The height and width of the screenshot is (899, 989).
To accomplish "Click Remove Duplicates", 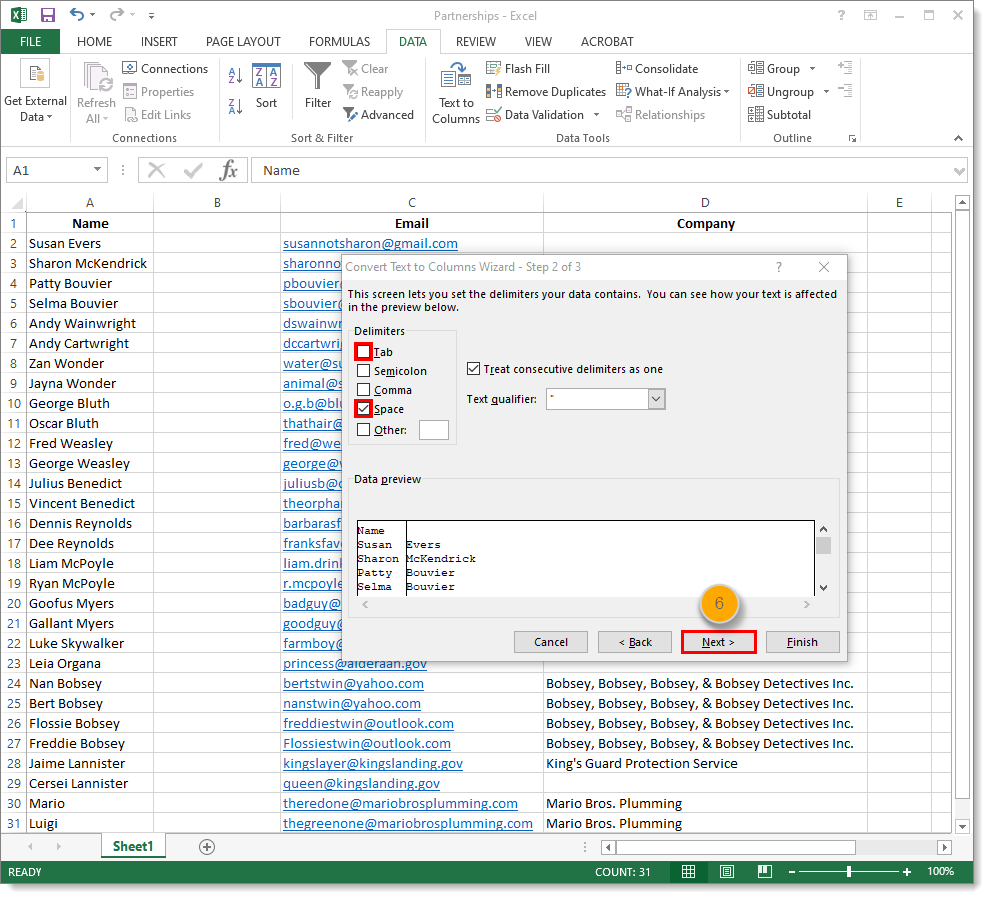I will point(546,92).
